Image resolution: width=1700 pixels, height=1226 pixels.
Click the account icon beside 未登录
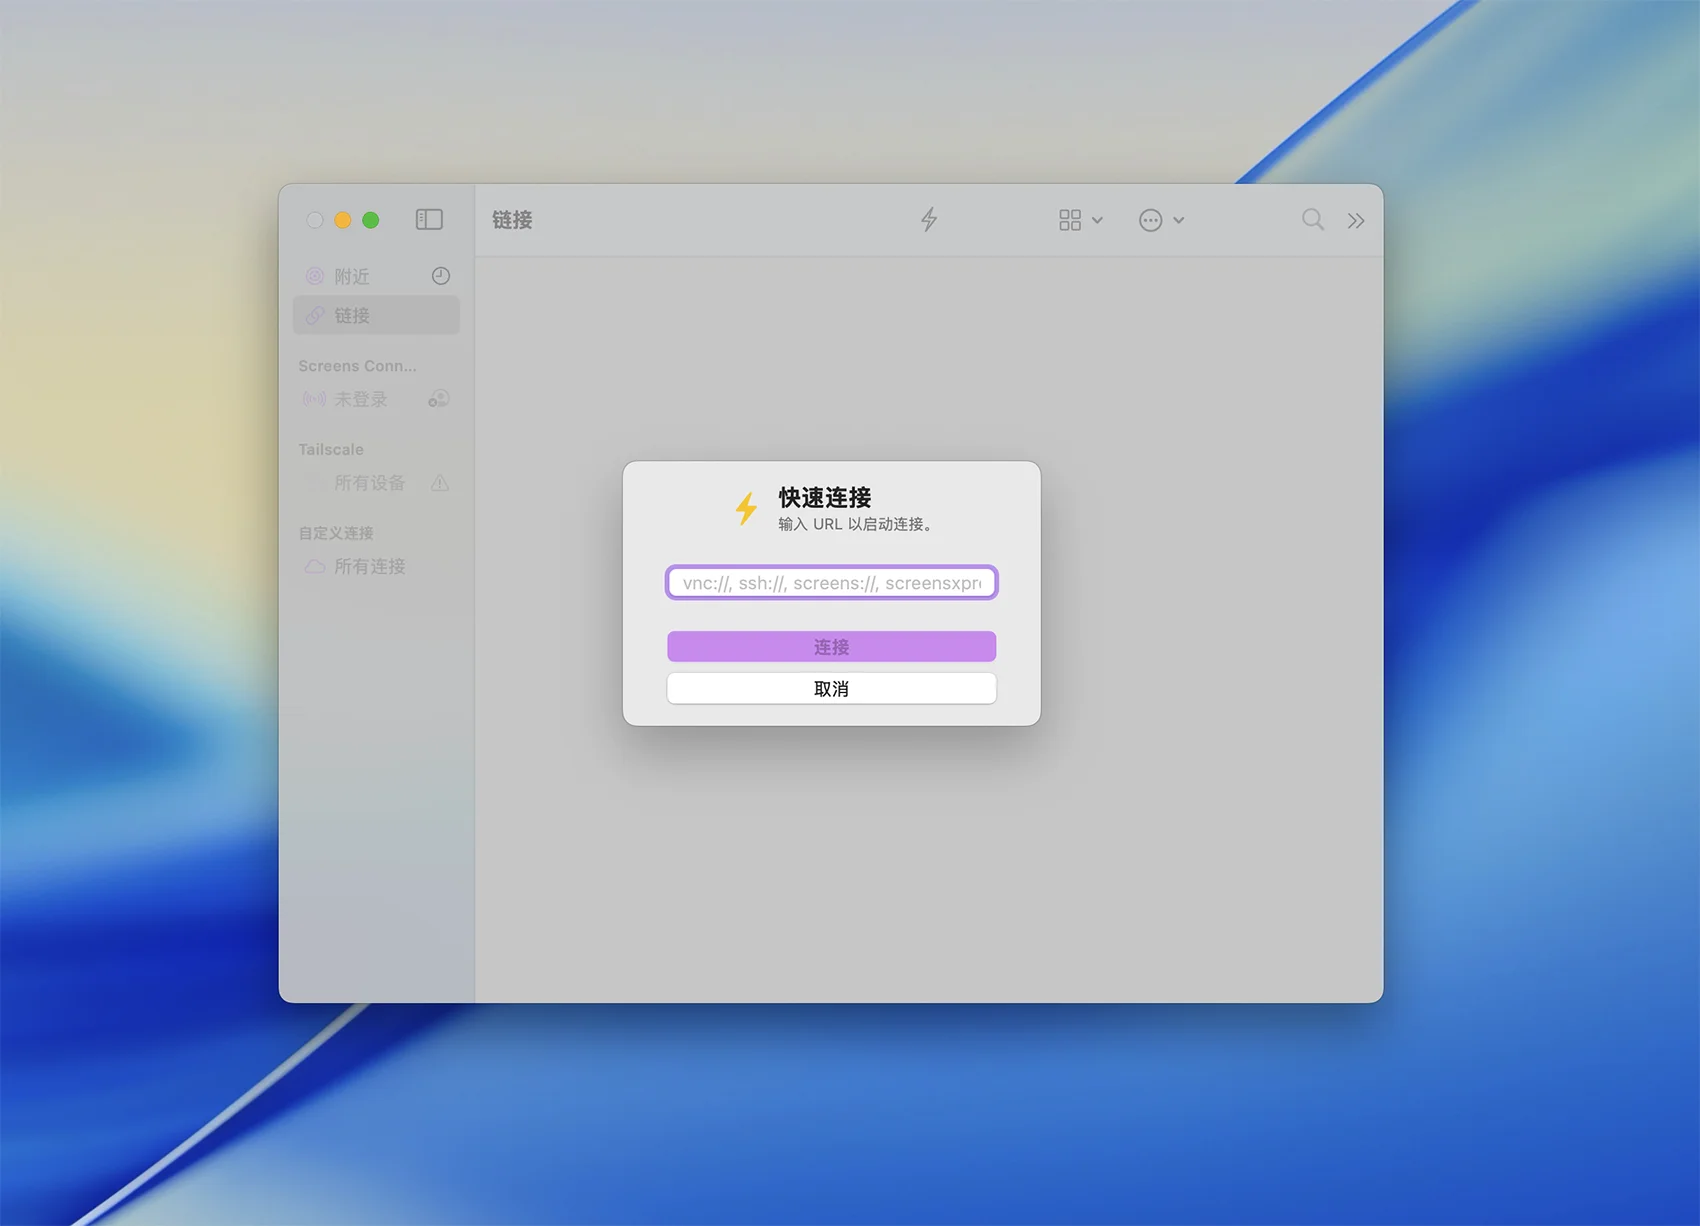coord(438,399)
